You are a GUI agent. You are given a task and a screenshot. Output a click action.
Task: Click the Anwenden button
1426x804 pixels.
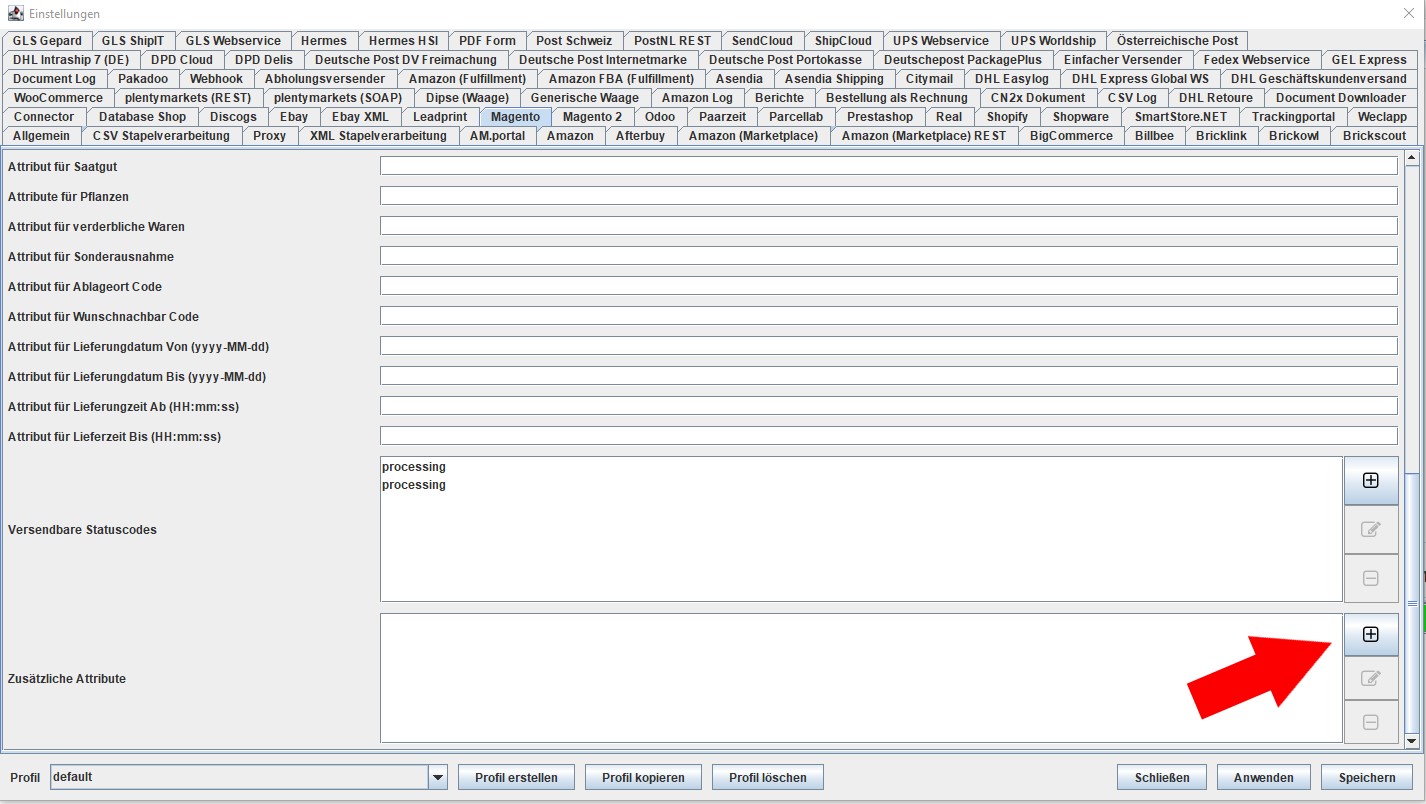pyautogui.click(x=1264, y=777)
